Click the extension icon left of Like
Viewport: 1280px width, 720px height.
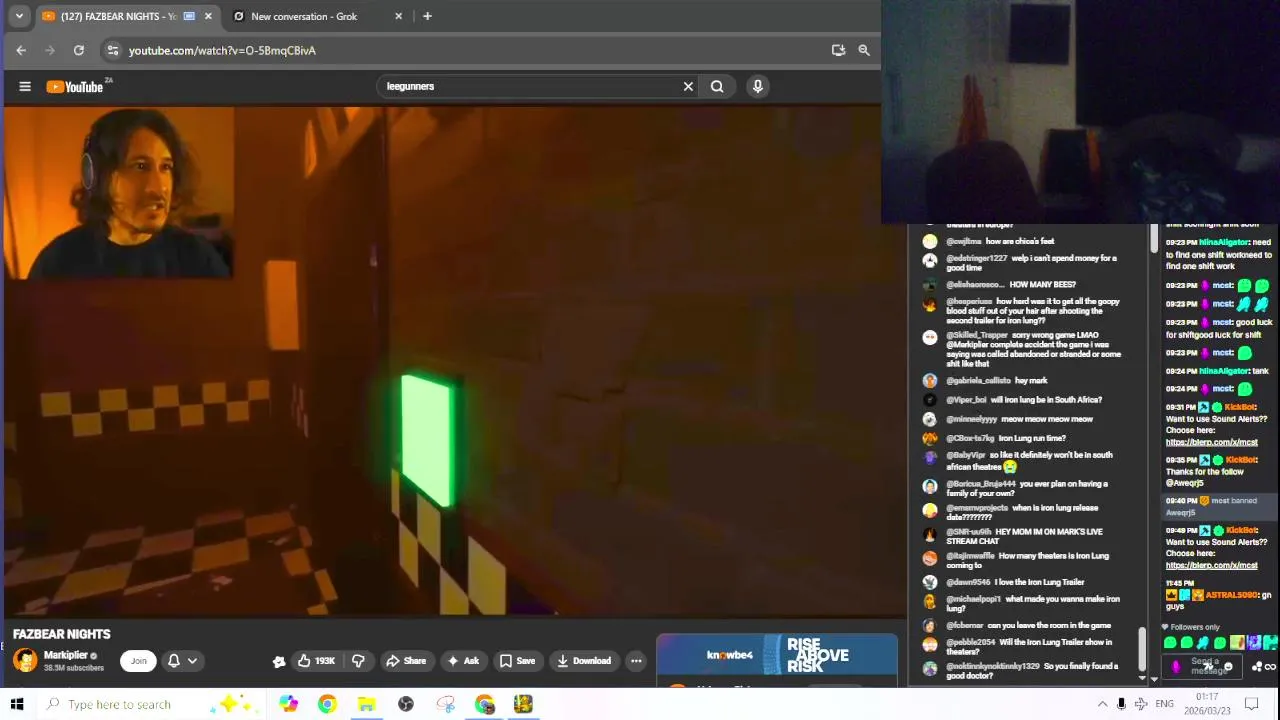point(279,661)
